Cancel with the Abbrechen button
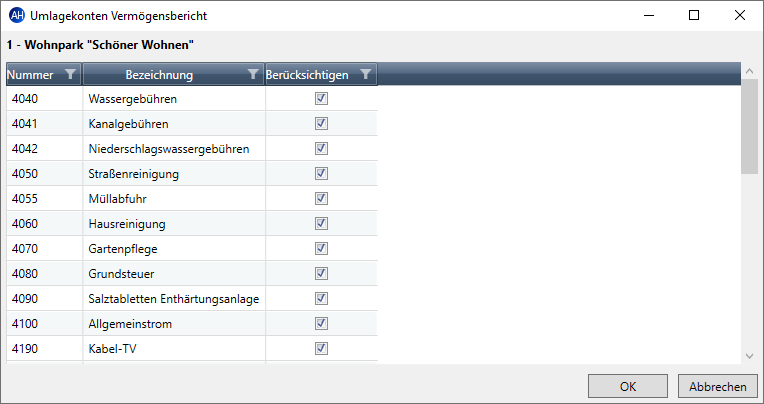 point(718,386)
